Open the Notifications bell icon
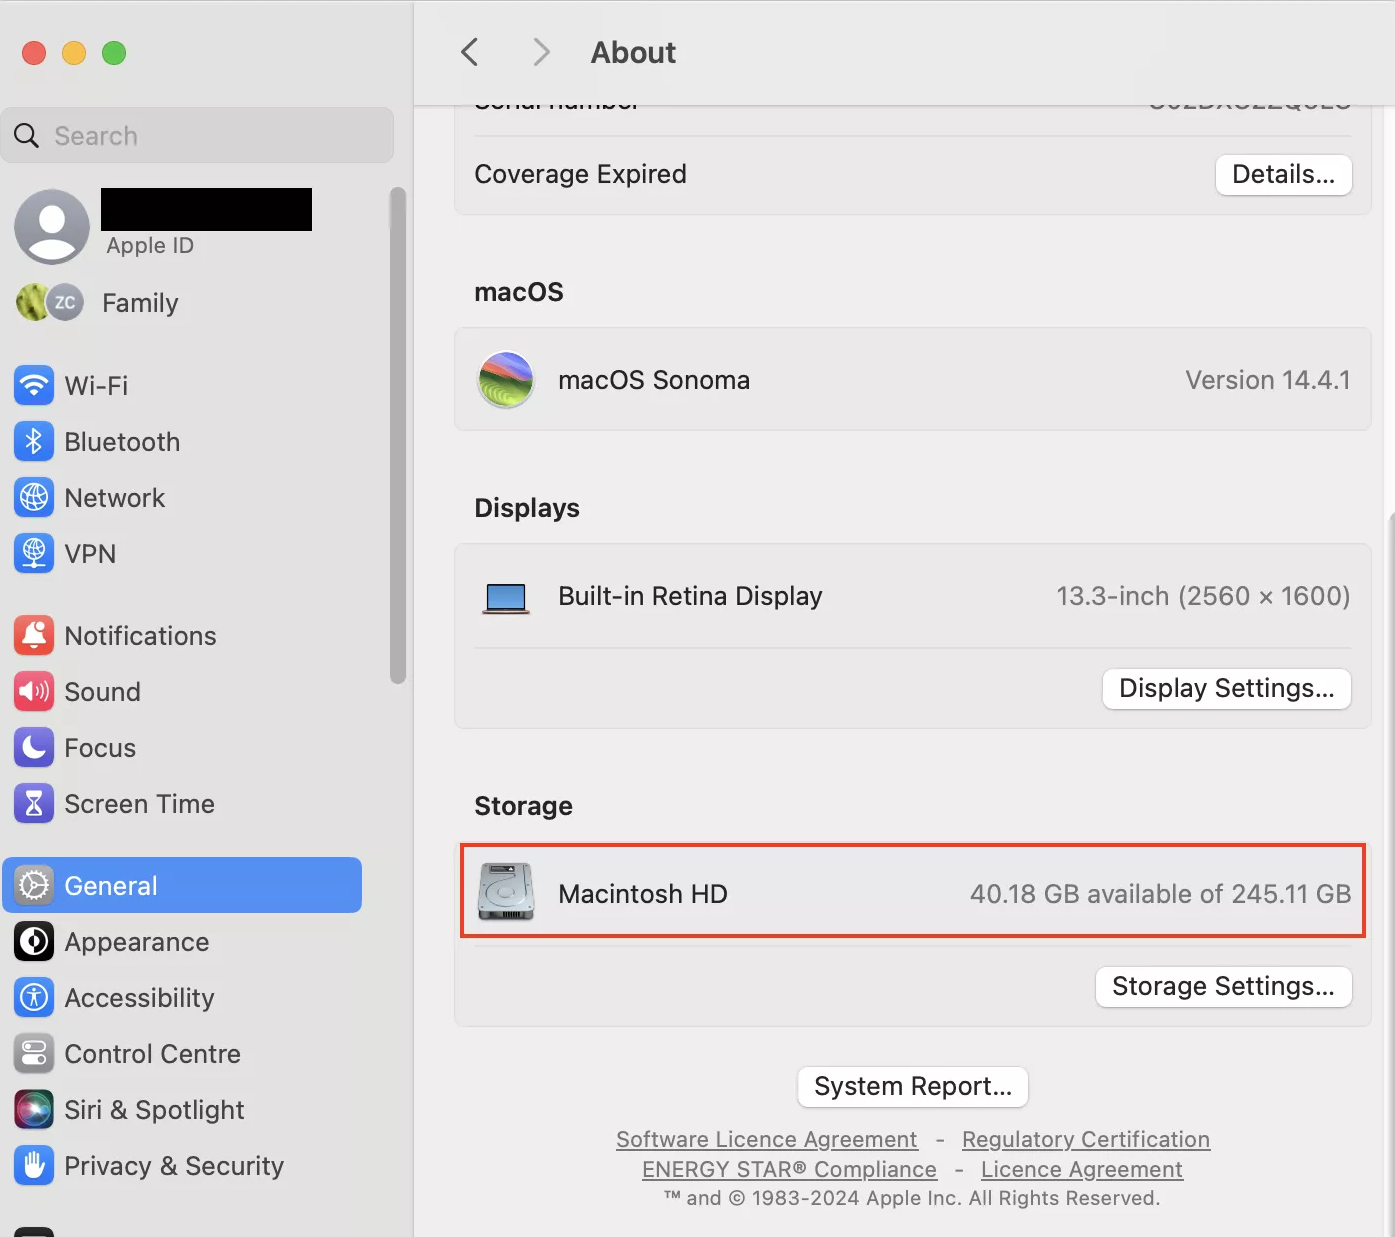Screen dimensions: 1395x1237 [34, 635]
